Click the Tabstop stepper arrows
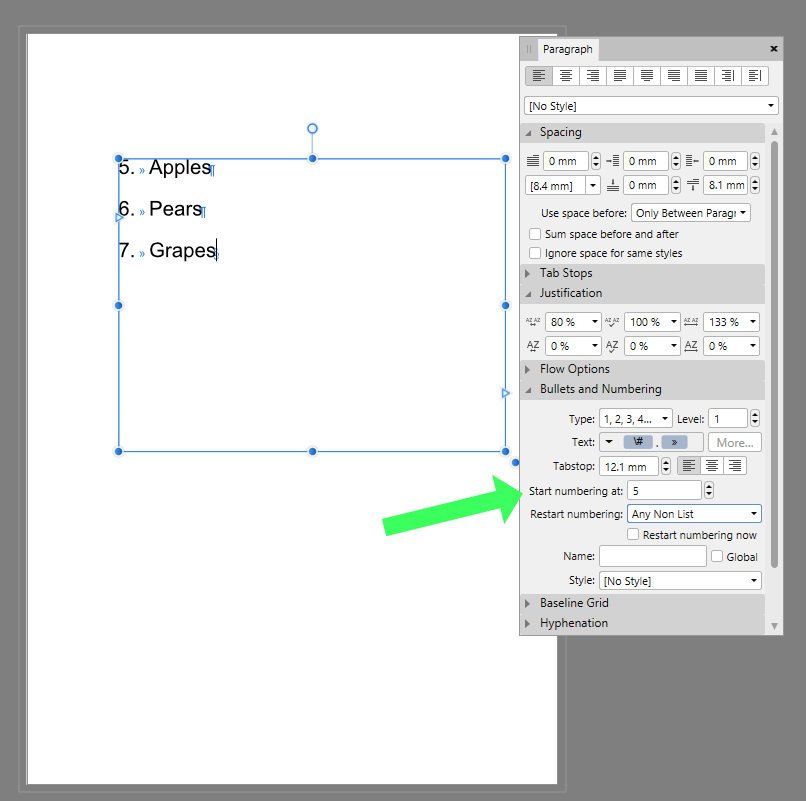 [666, 466]
